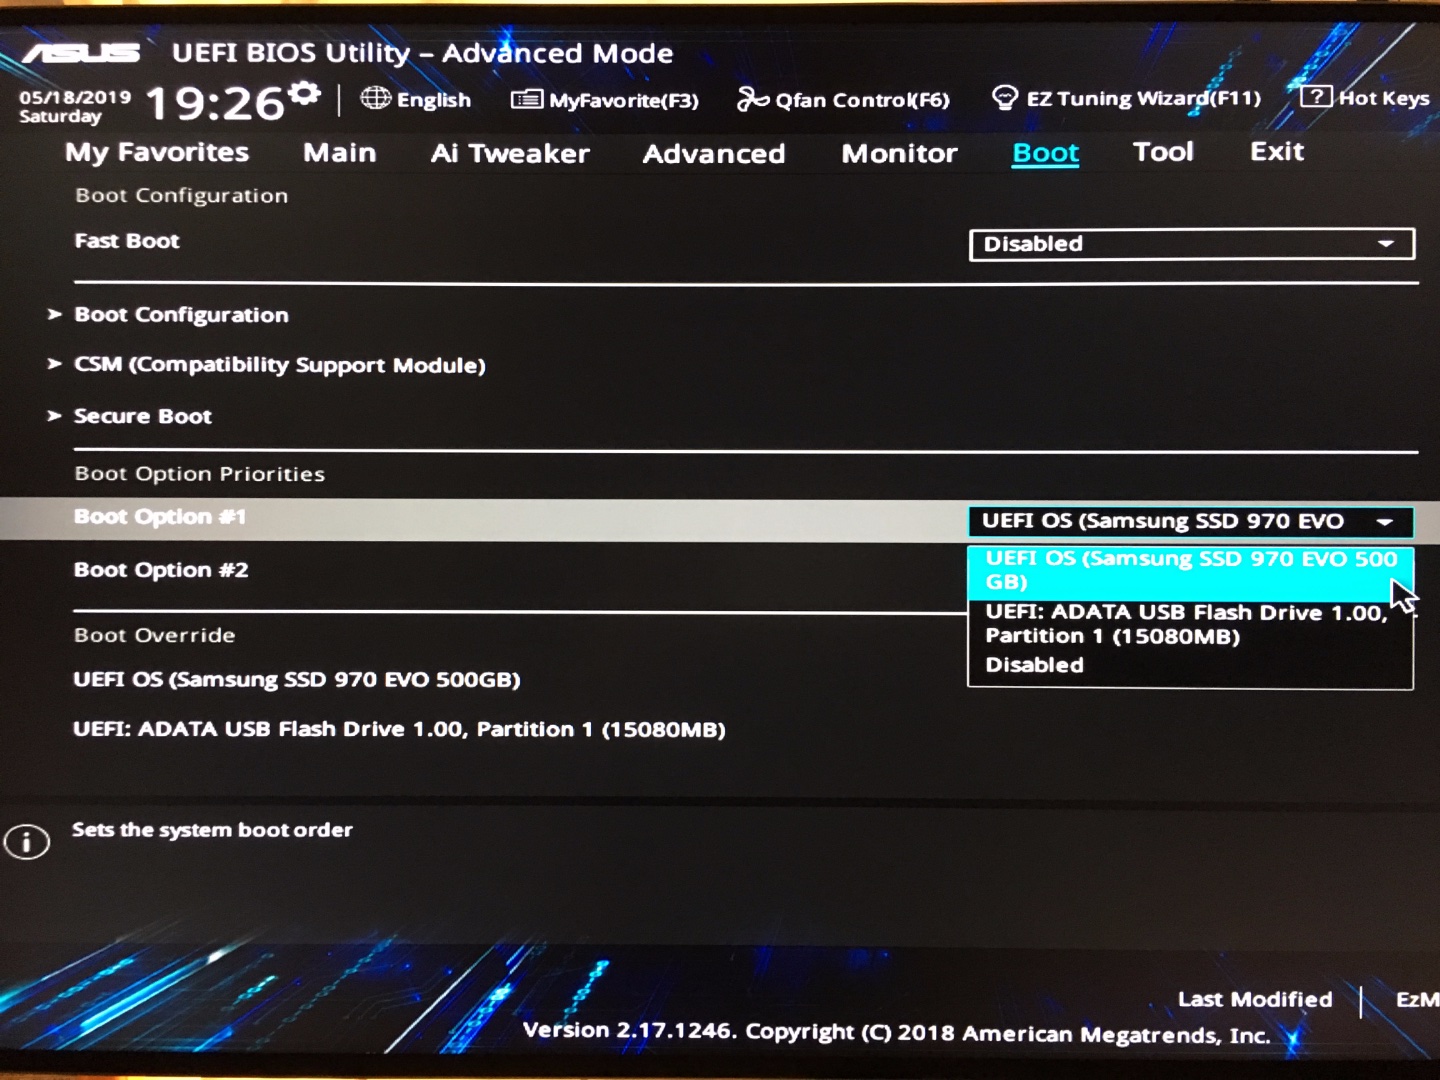Go to the Exit tab

click(1277, 152)
